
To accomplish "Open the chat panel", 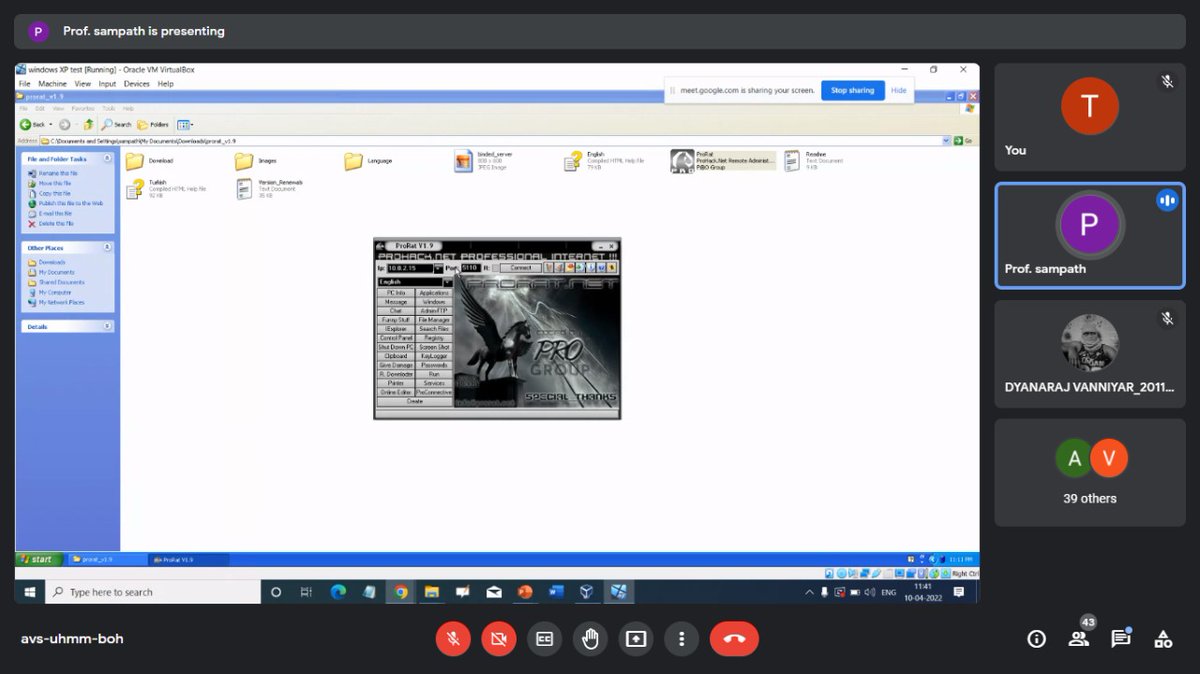I will click(1120, 639).
